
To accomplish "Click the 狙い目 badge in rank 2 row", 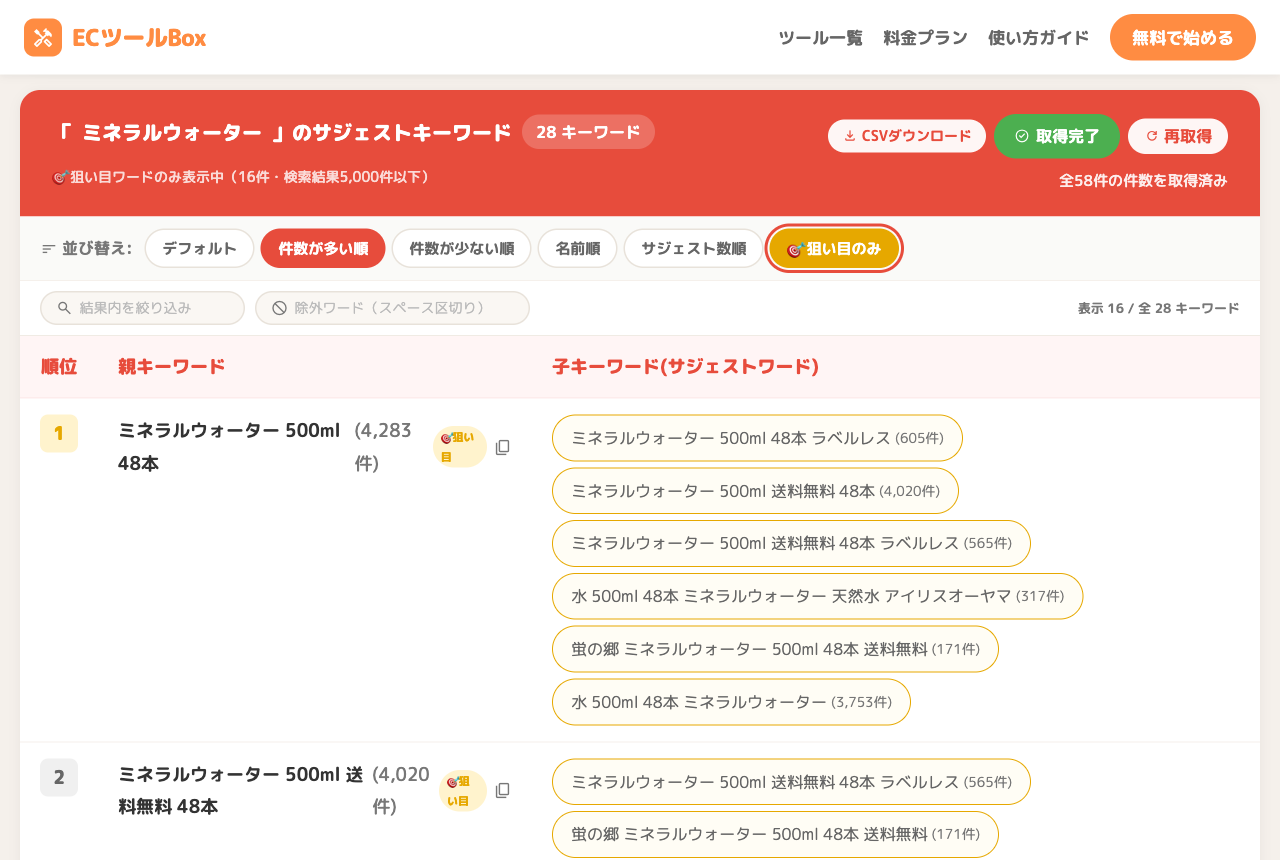I will [462, 790].
